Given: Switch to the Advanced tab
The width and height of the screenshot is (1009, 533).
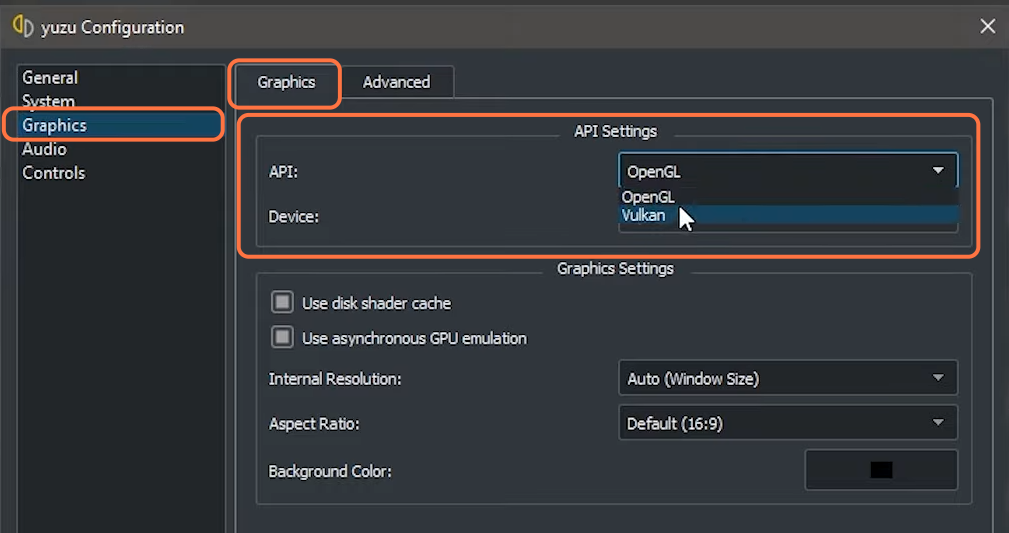Looking at the screenshot, I should click(396, 82).
